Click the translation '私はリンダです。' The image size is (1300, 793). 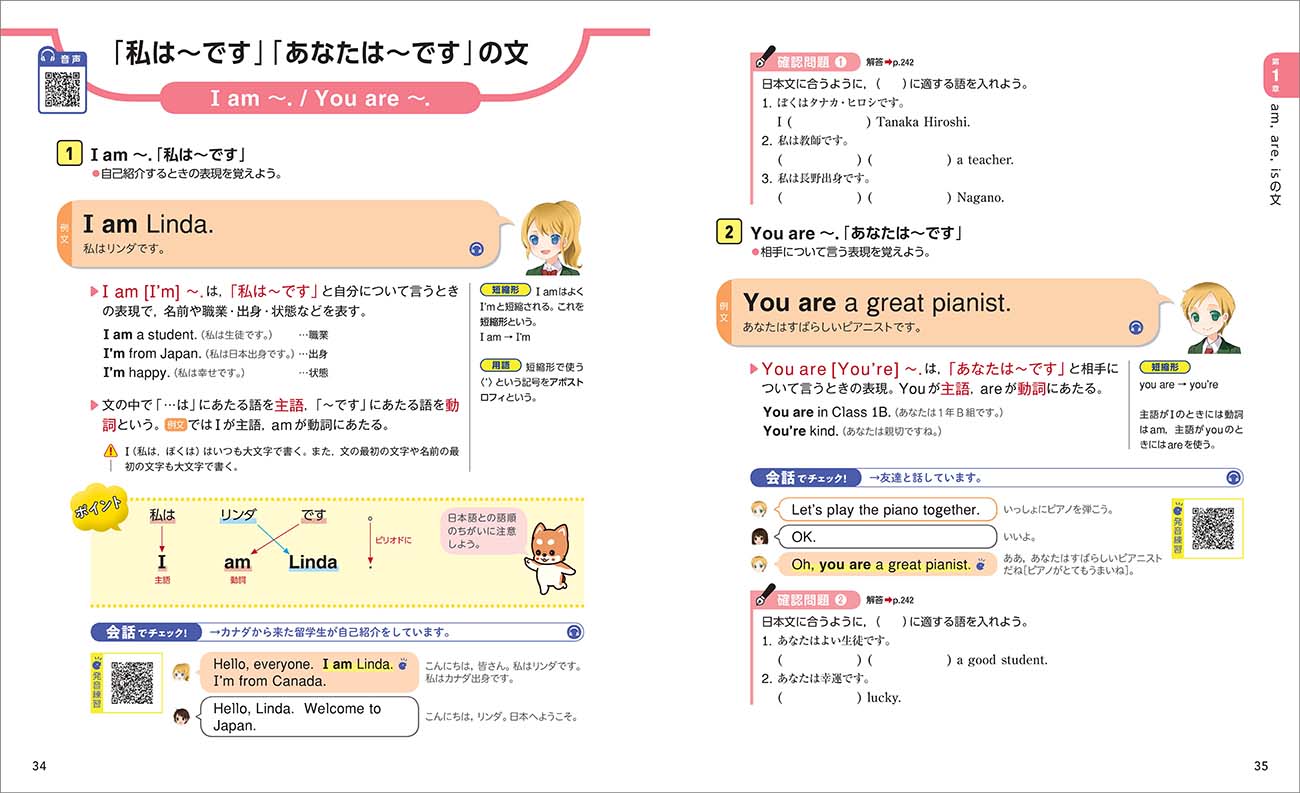(x=124, y=248)
